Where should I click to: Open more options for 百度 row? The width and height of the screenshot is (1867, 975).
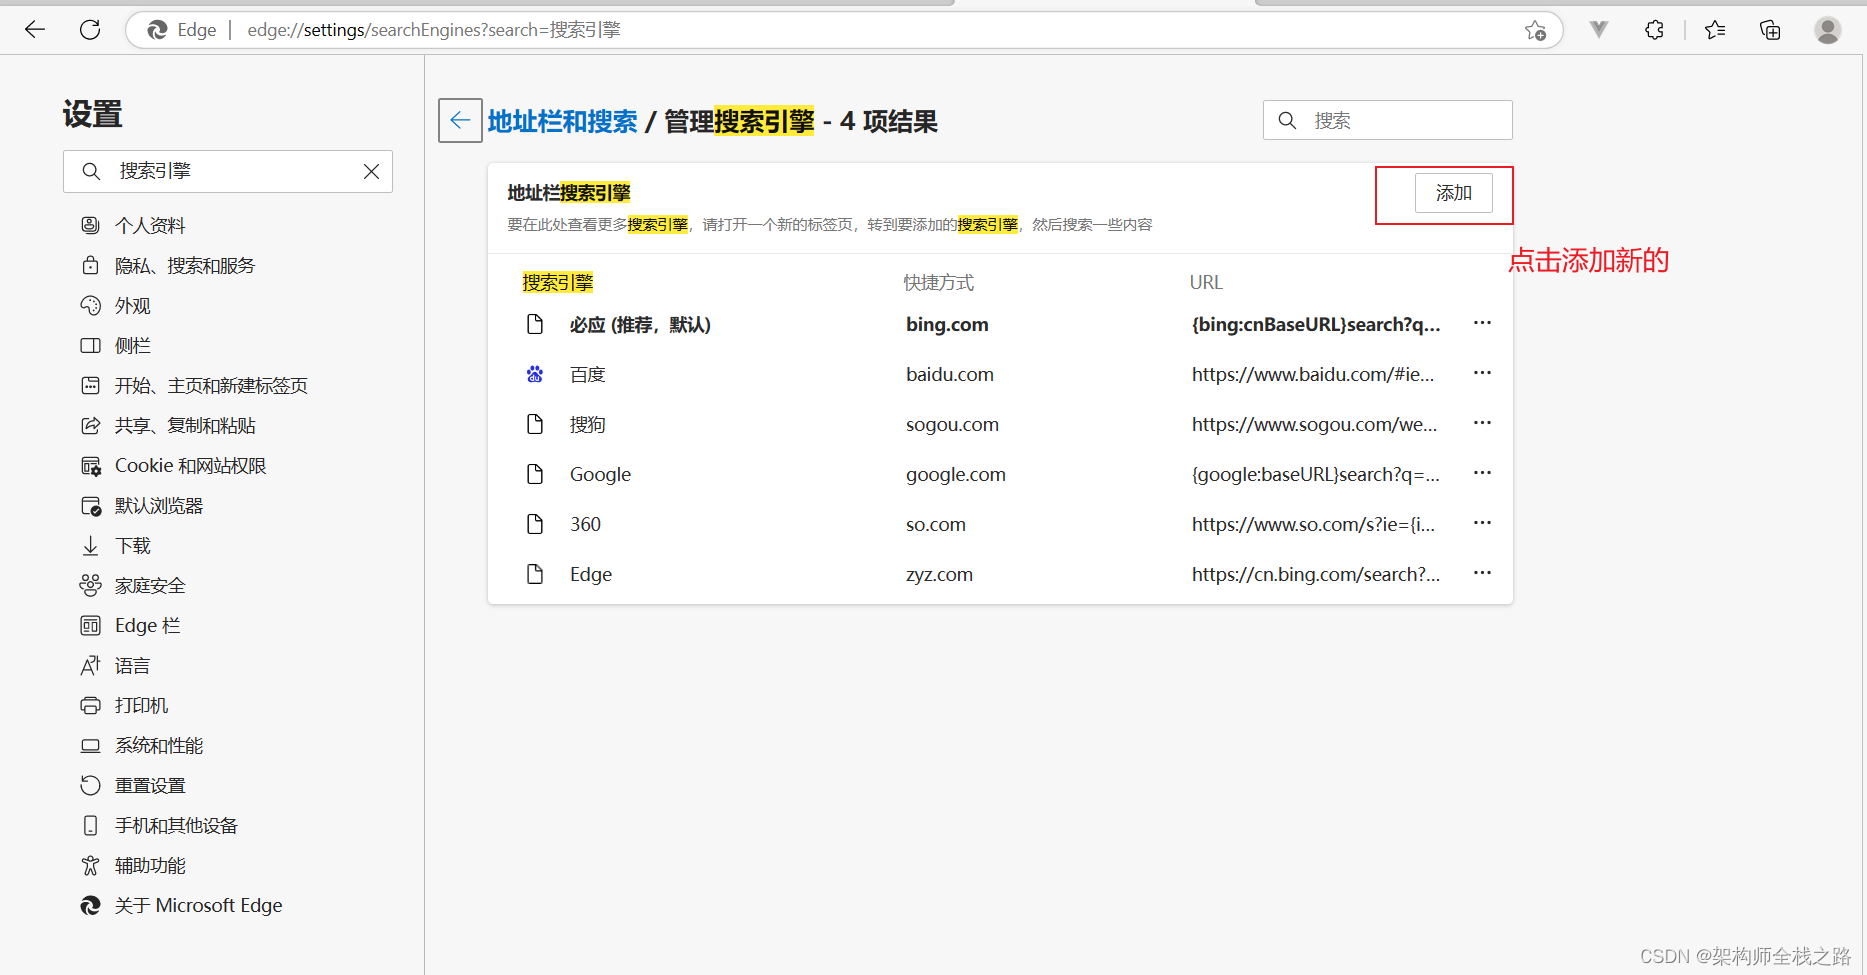tap(1482, 373)
